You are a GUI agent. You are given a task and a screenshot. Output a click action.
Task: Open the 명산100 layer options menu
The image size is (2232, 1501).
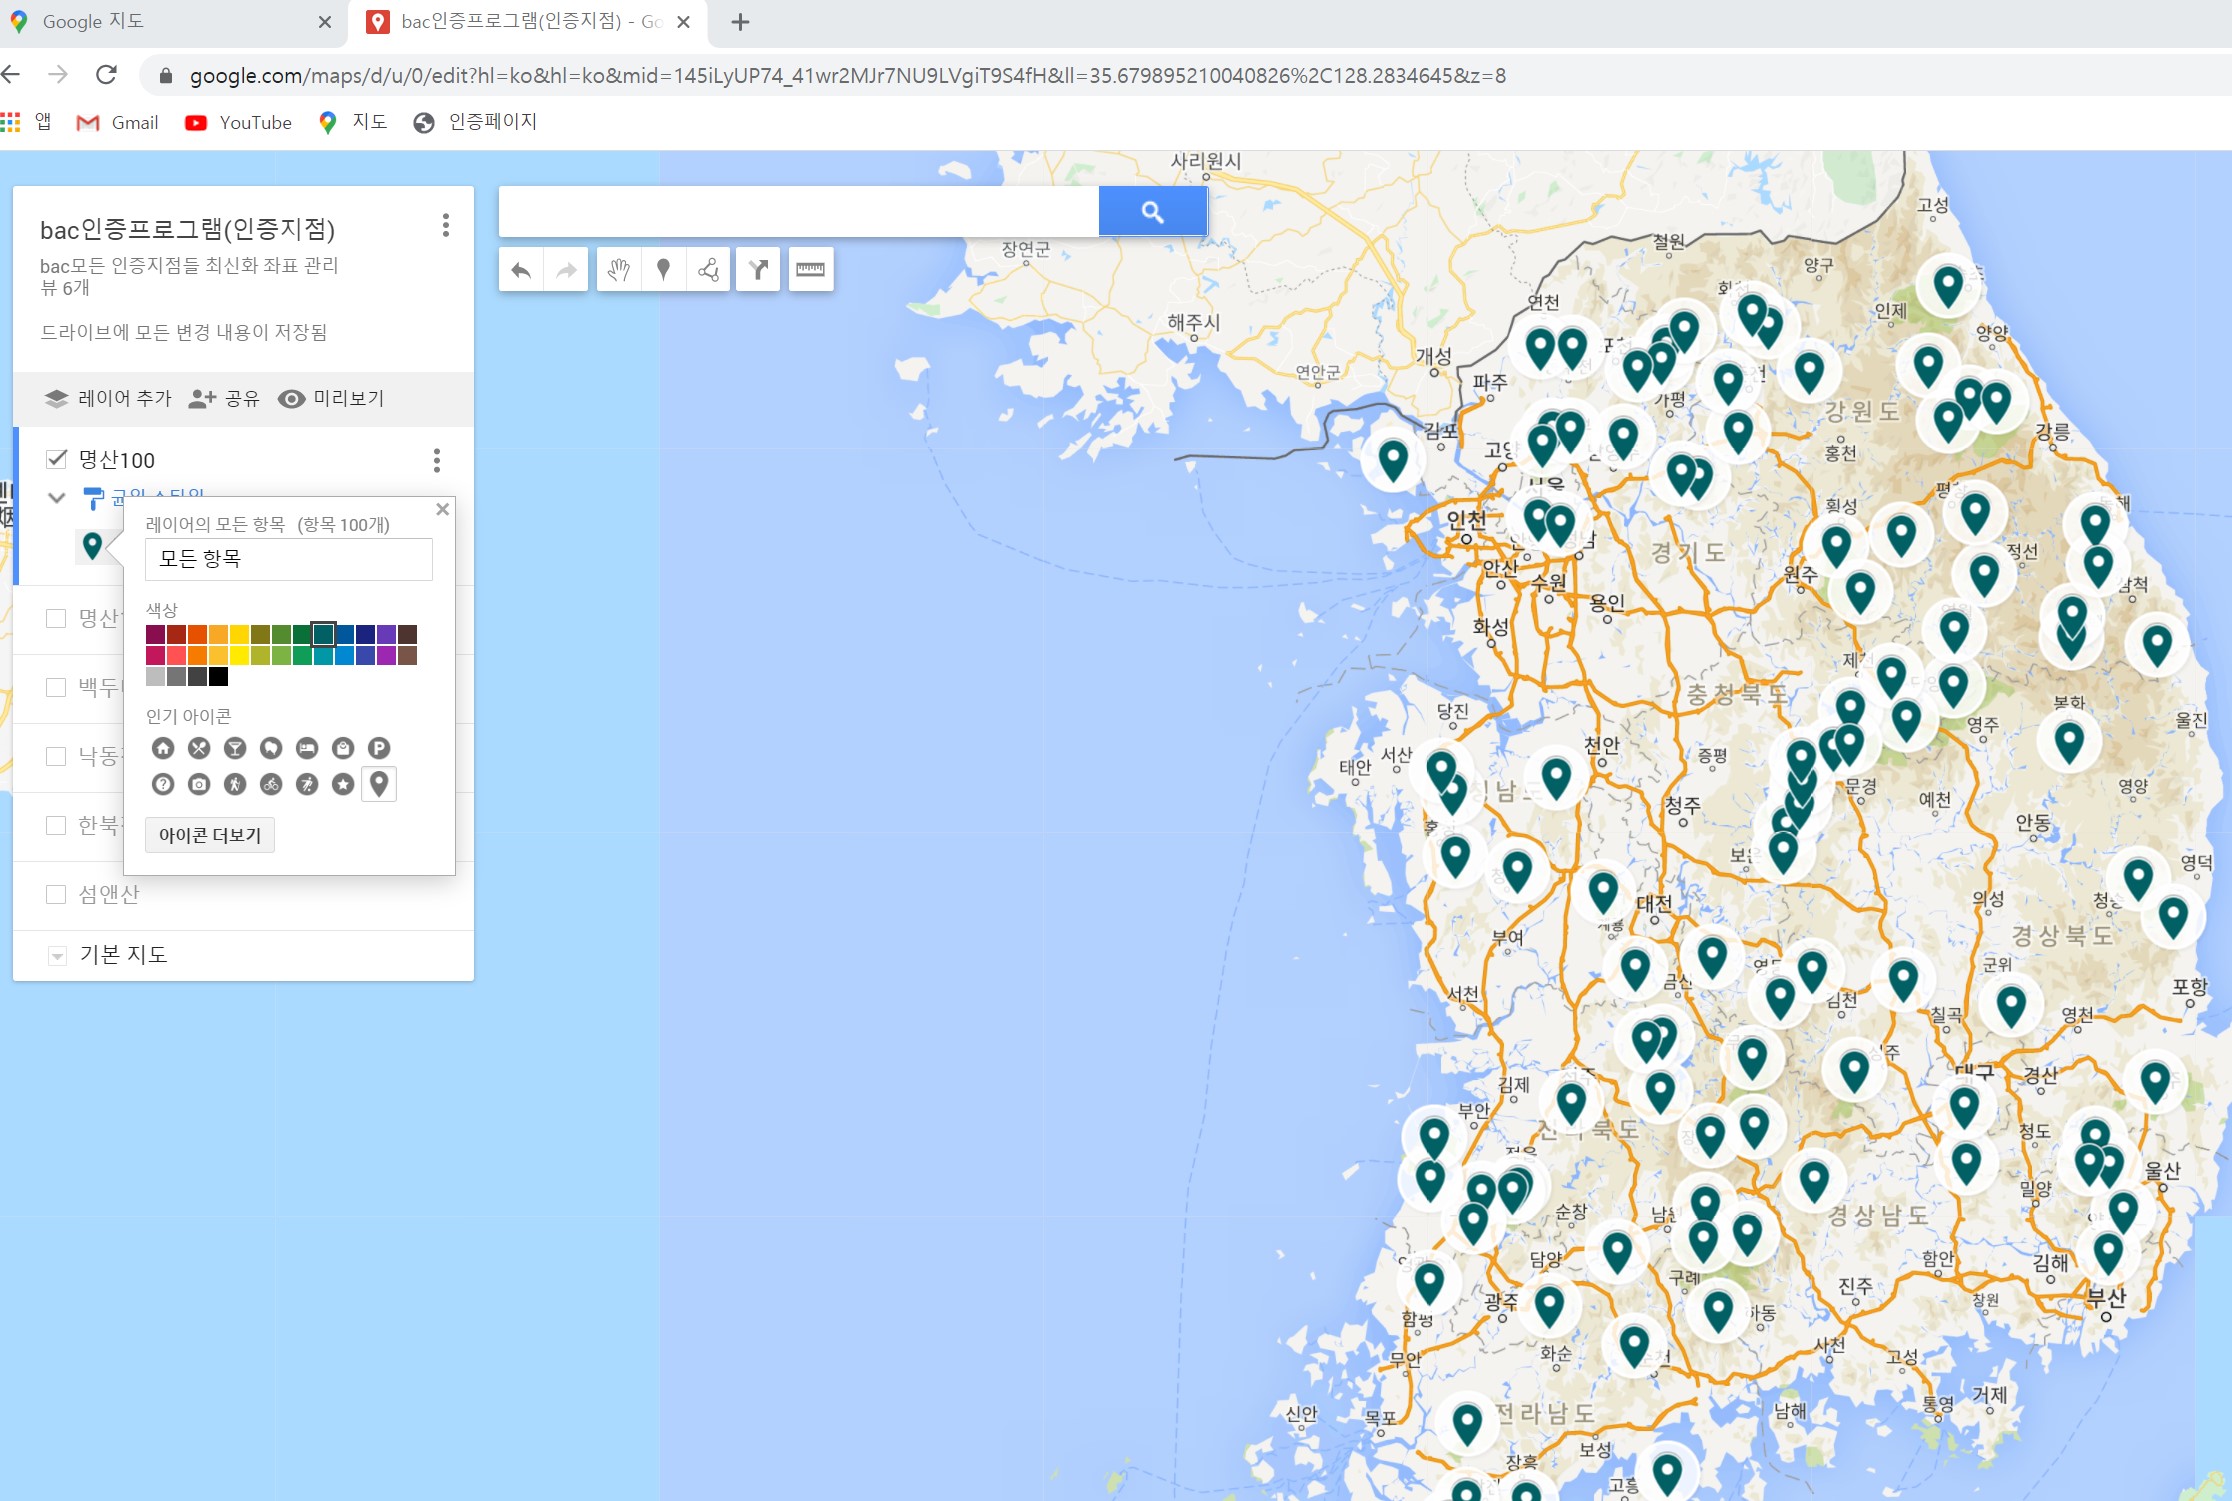point(436,460)
